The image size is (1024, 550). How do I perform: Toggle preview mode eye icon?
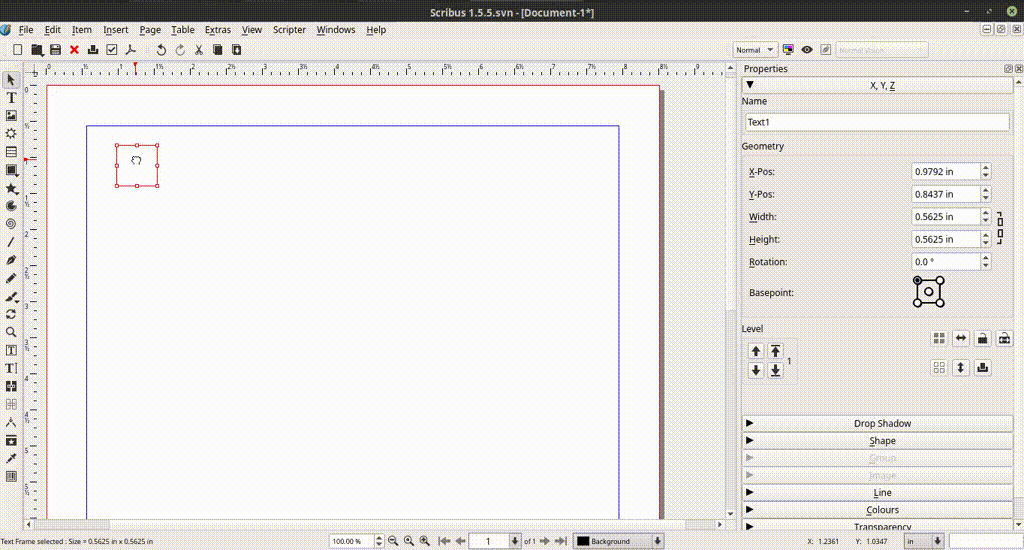(807, 50)
